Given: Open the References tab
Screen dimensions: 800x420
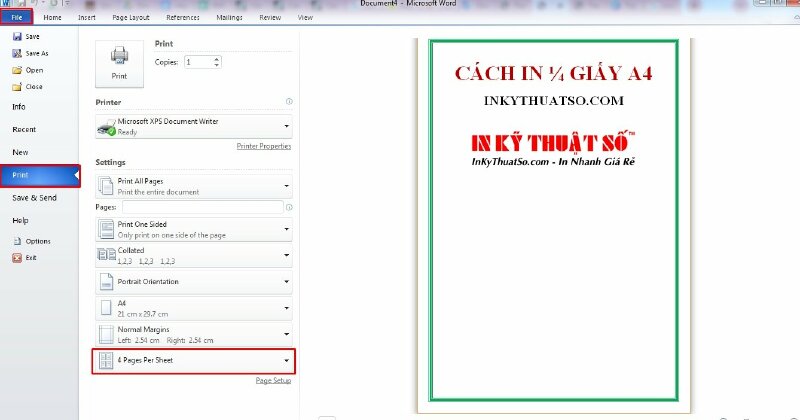Looking at the screenshot, I should 183,17.
